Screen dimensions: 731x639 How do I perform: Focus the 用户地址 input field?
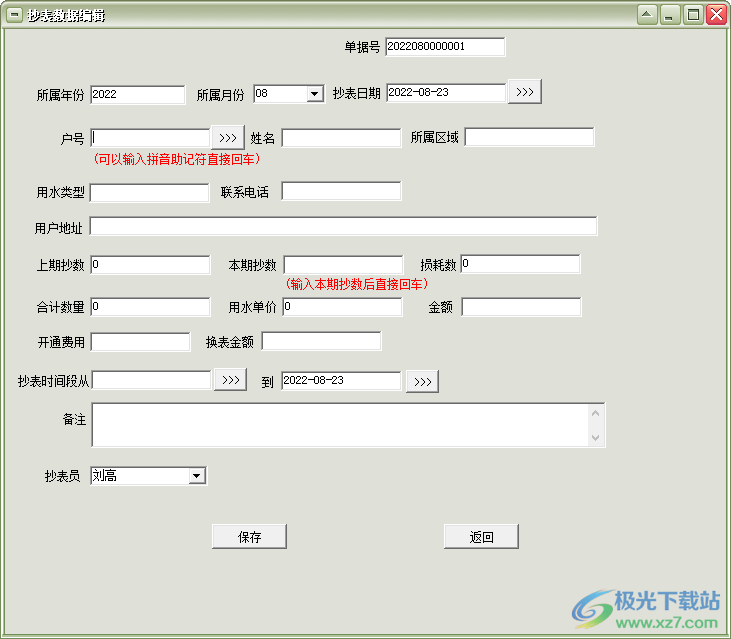click(343, 226)
